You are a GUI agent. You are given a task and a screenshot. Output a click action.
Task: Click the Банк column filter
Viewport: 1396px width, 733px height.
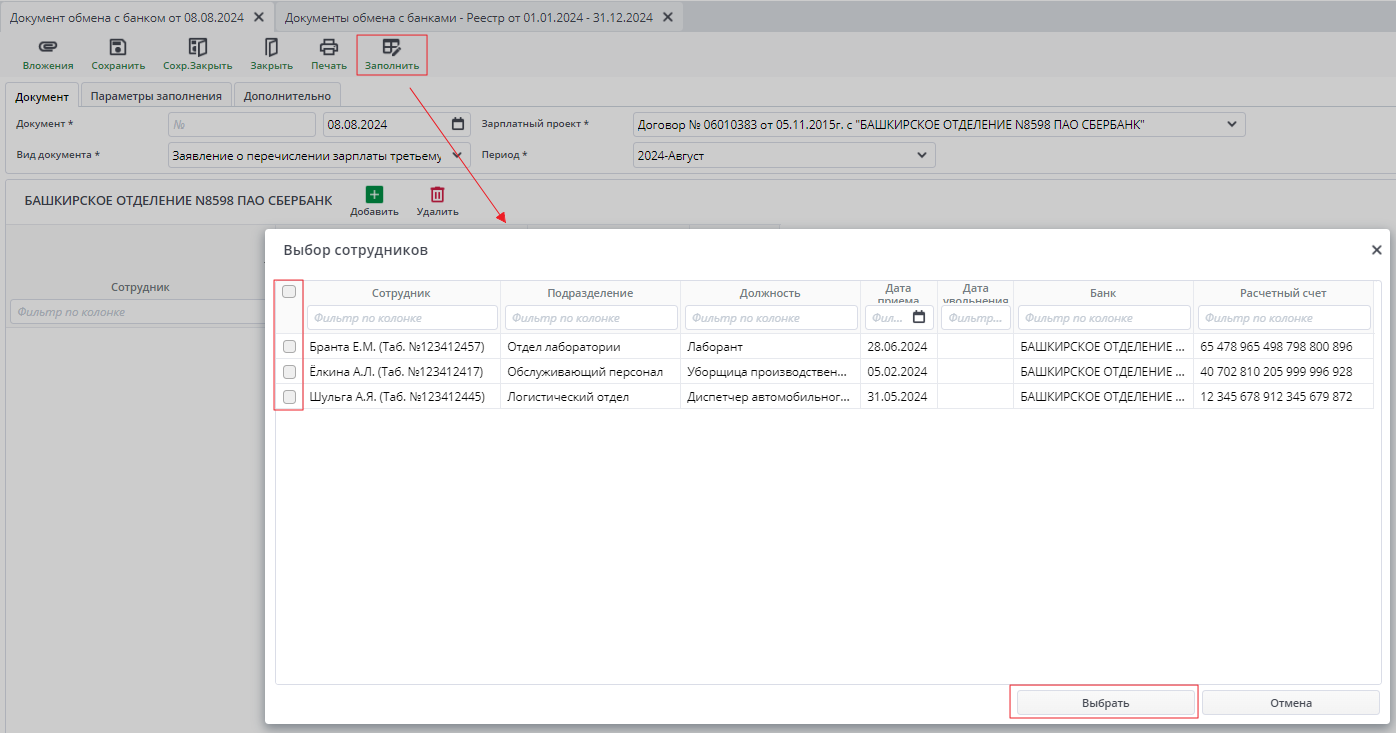pos(1104,317)
